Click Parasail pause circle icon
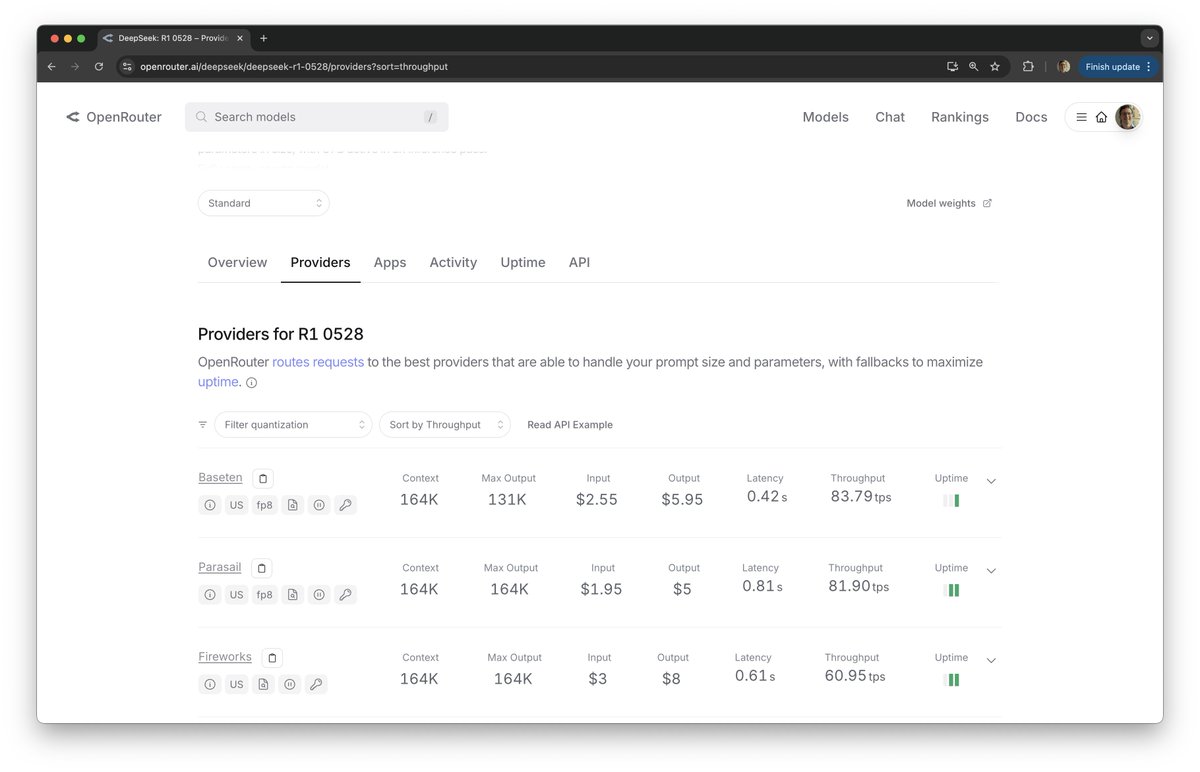Image resolution: width=1200 pixels, height=772 pixels. (x=319, y=594)
